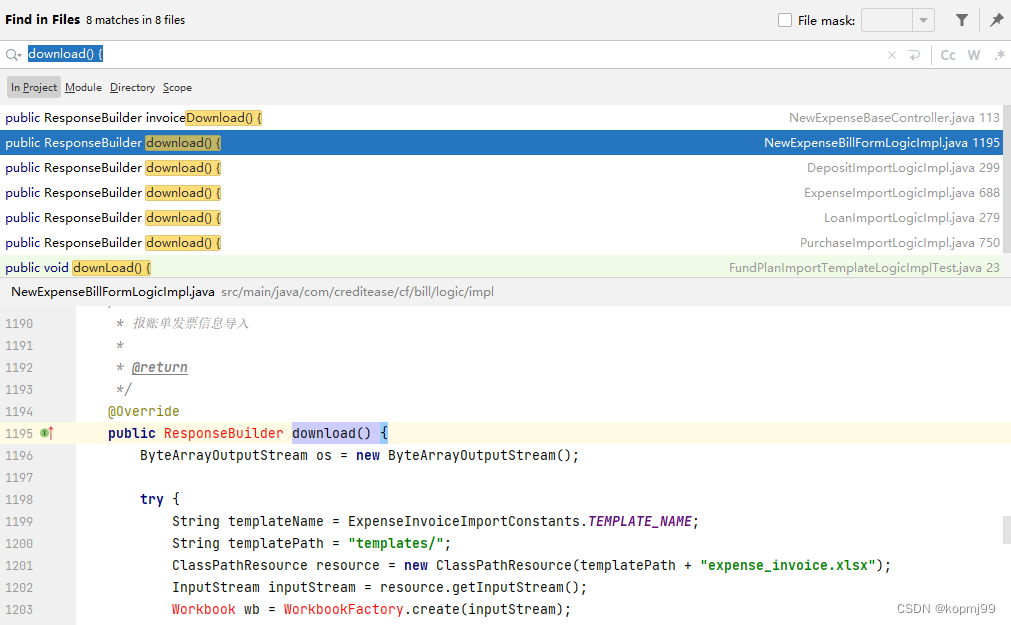Click the search field containing download() {
Viewport: 1011px width, 625px height.
tap(451, 54)
